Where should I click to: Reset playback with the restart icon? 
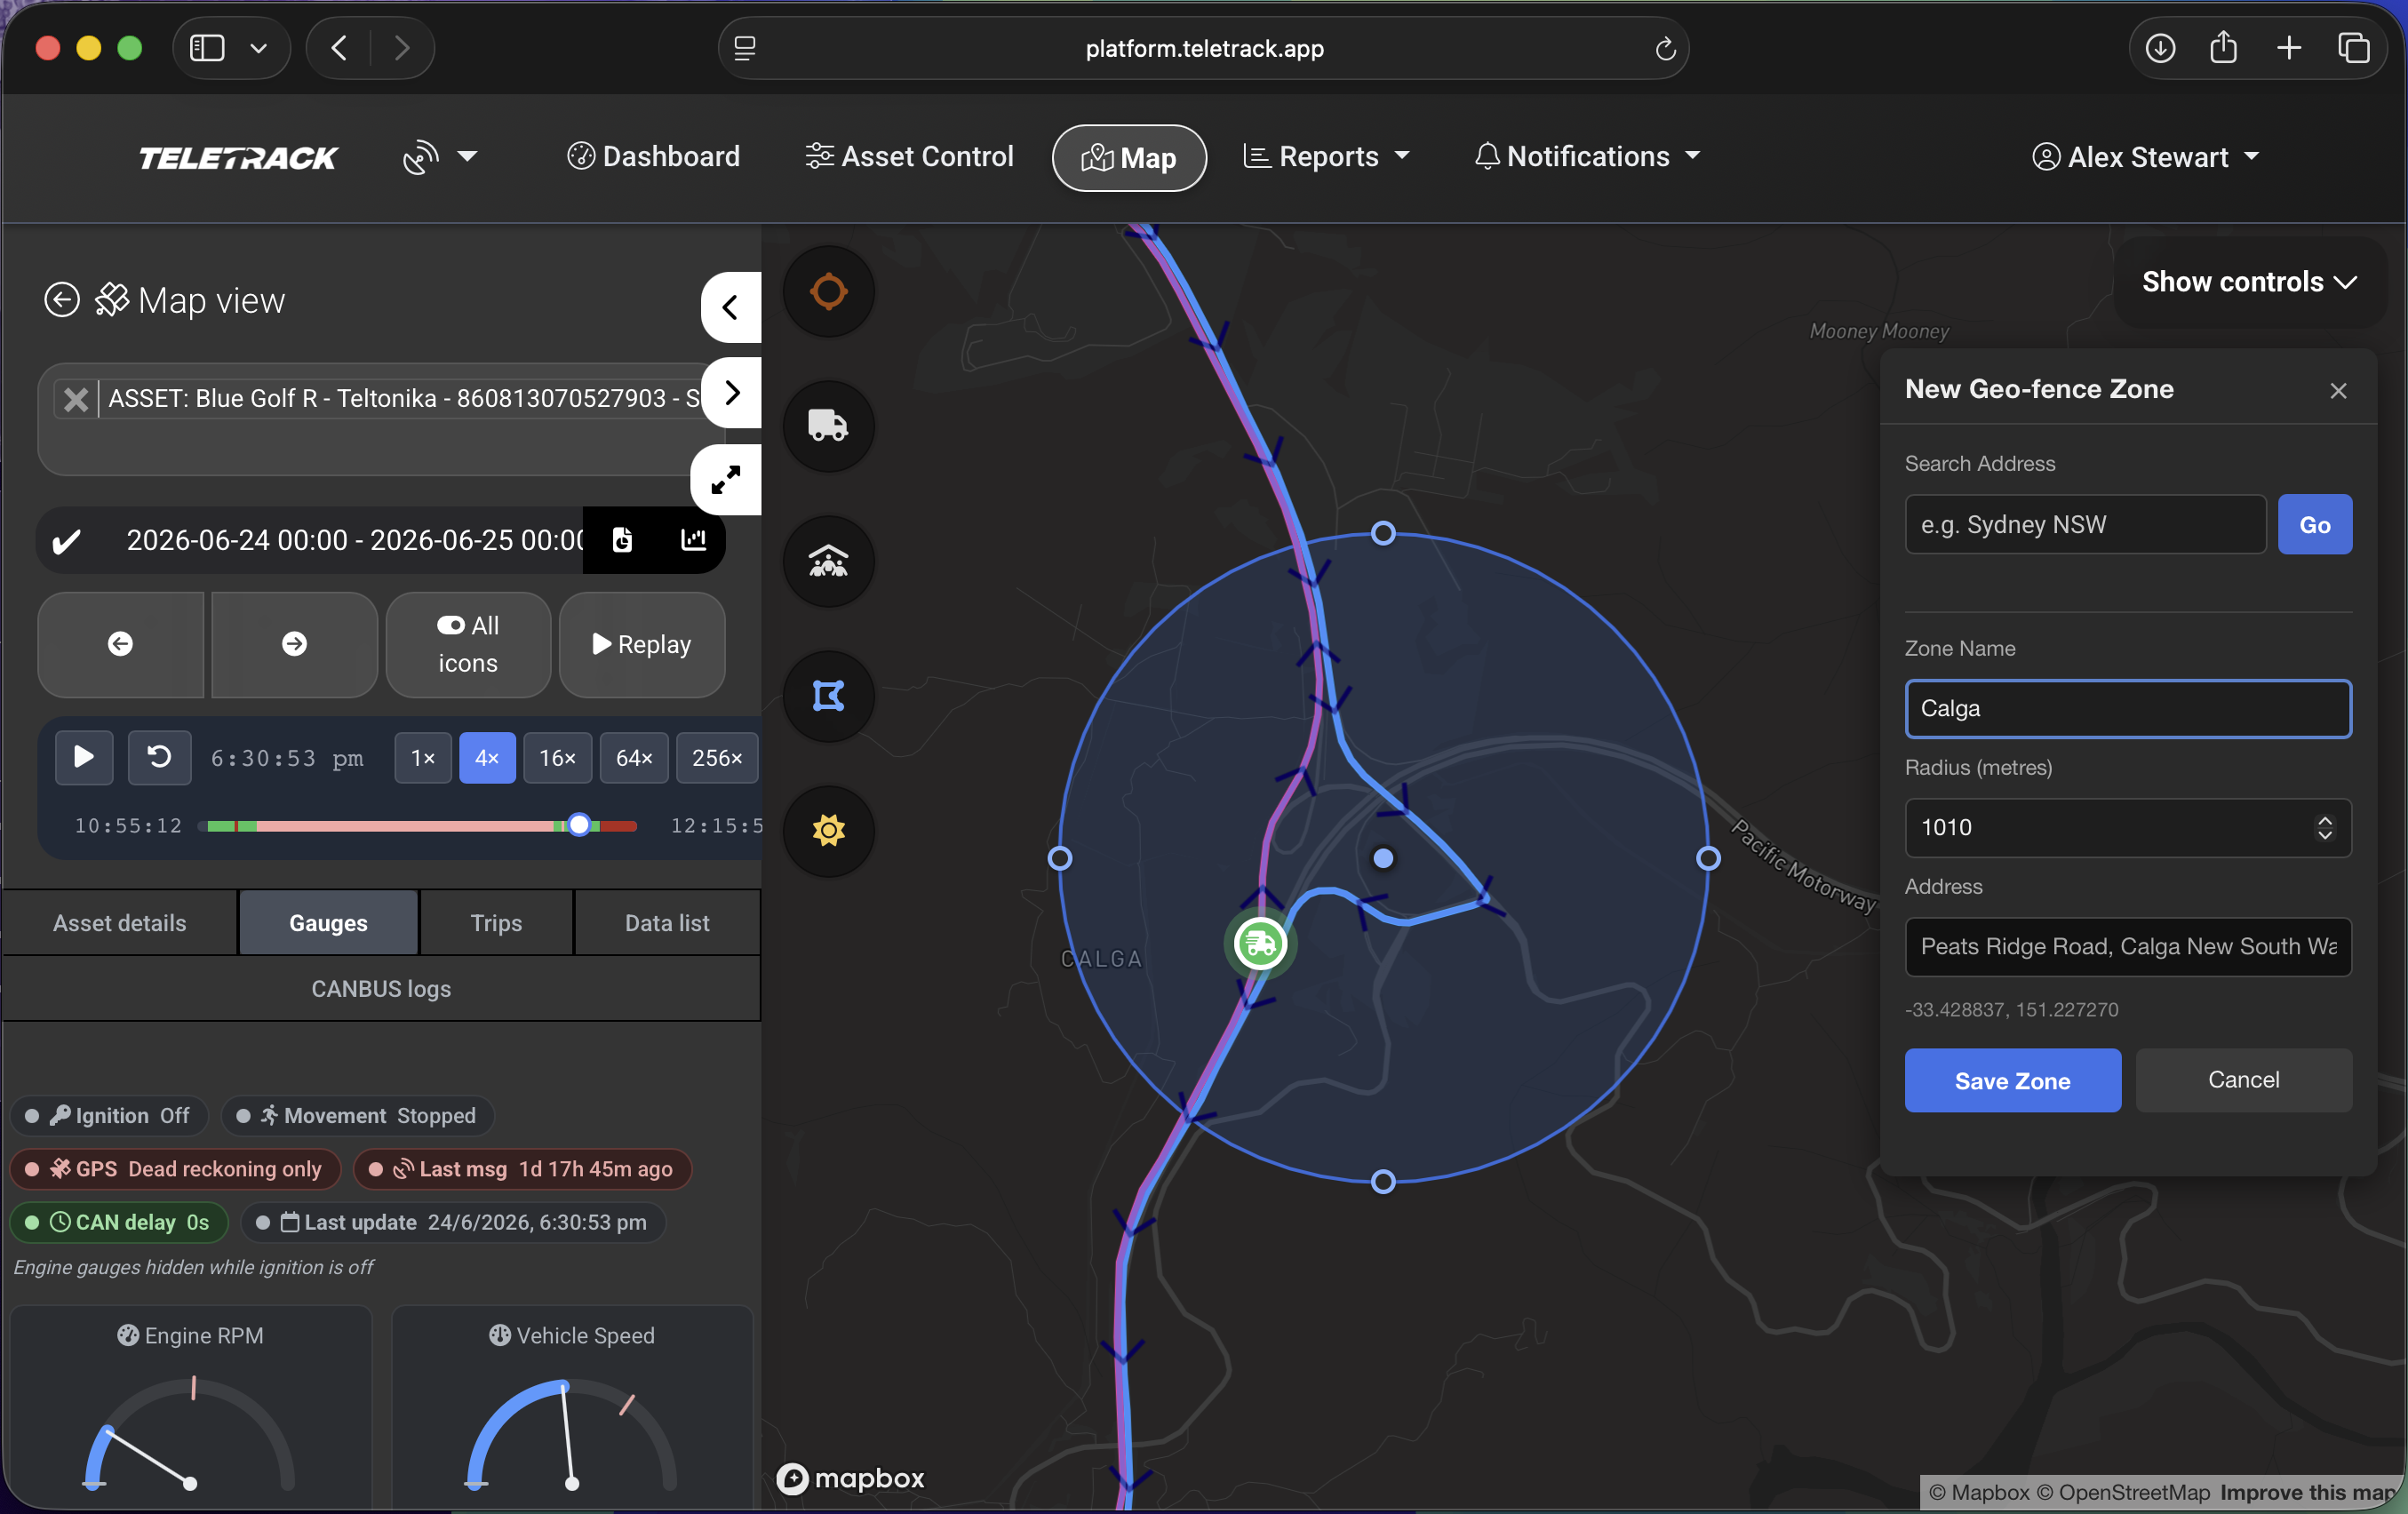click(159, 757)
